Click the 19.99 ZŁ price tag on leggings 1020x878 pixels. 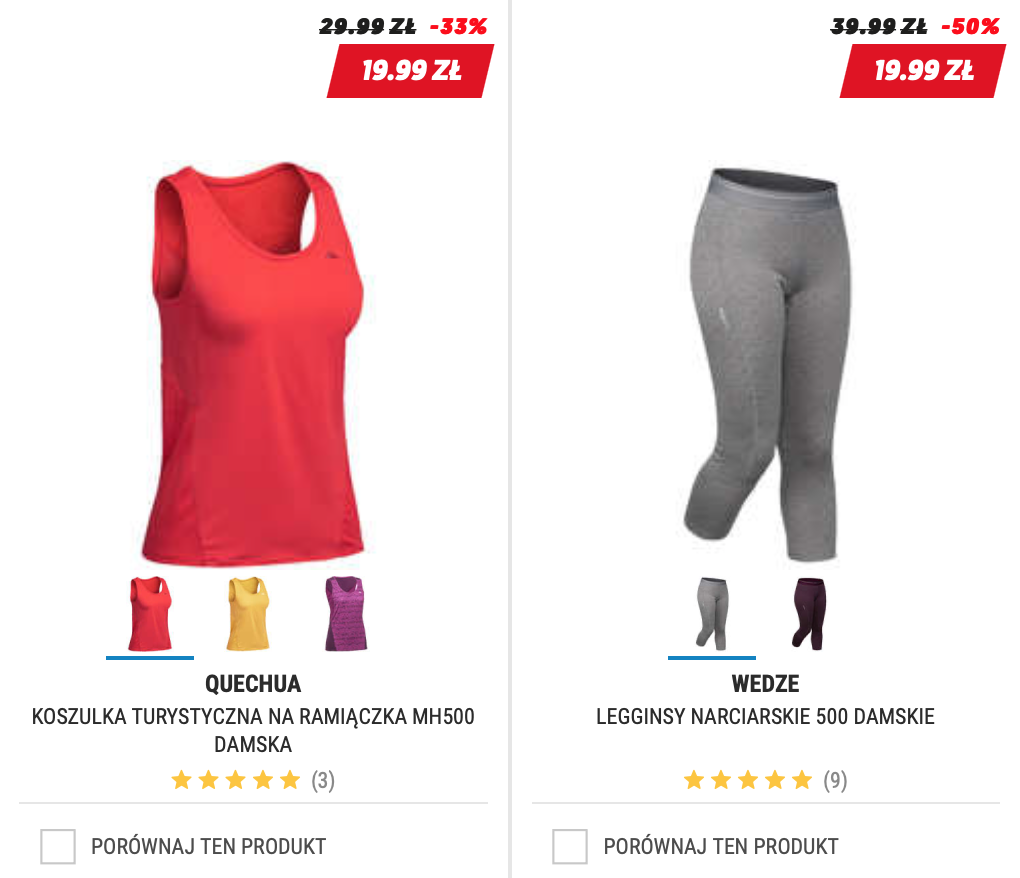[x=923, y=71]
